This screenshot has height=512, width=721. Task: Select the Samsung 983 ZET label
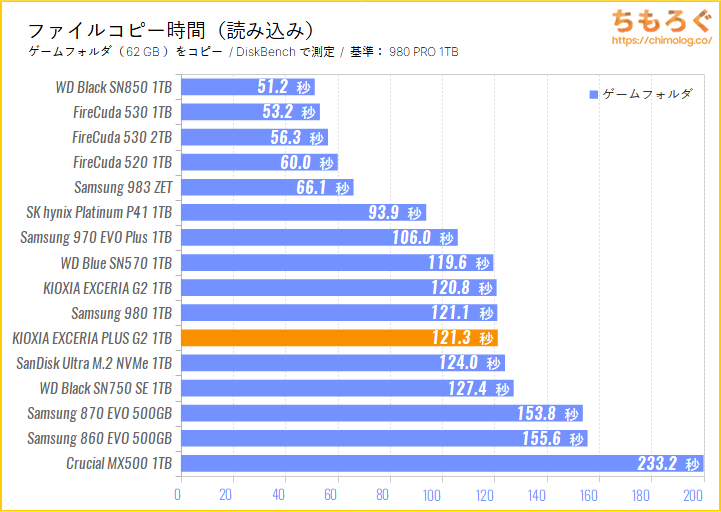tap(123, 187)
